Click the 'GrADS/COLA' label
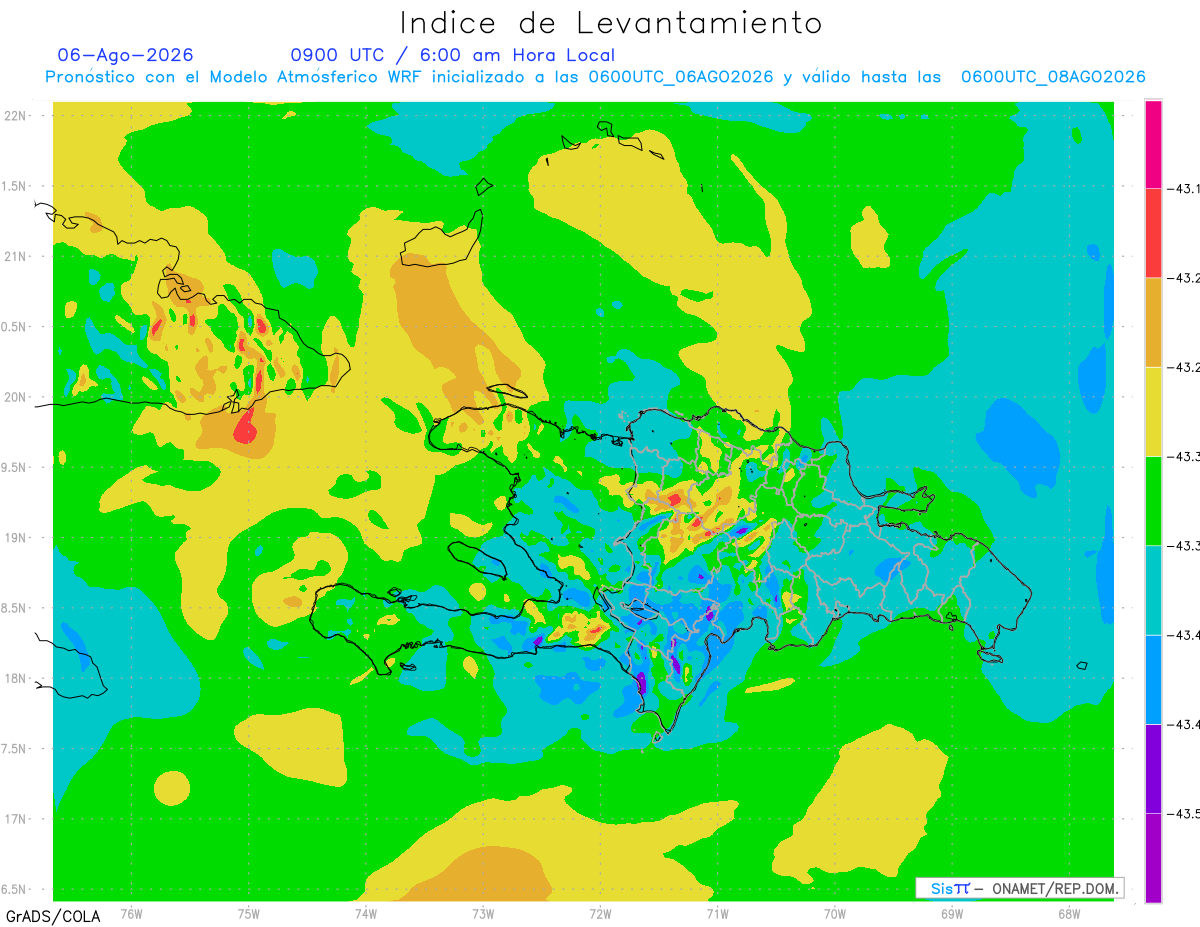The height and width of the screenshot is (927, 1200). [x=53, y=916]
